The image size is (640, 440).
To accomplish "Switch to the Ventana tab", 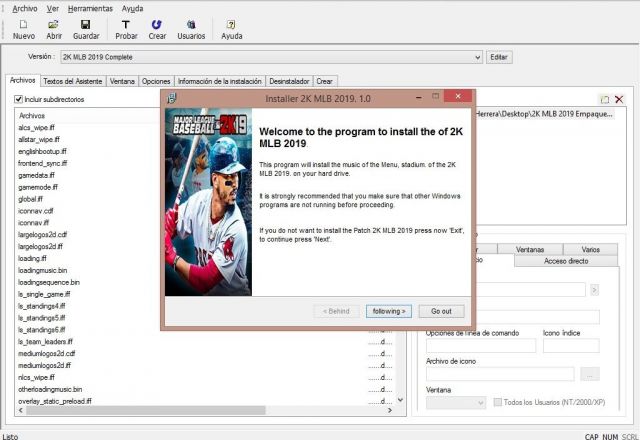I will (122, 81).
